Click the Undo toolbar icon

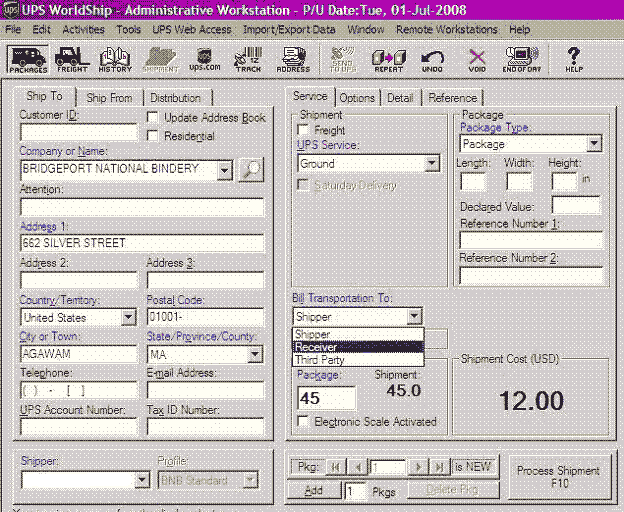tap(432, 60)
